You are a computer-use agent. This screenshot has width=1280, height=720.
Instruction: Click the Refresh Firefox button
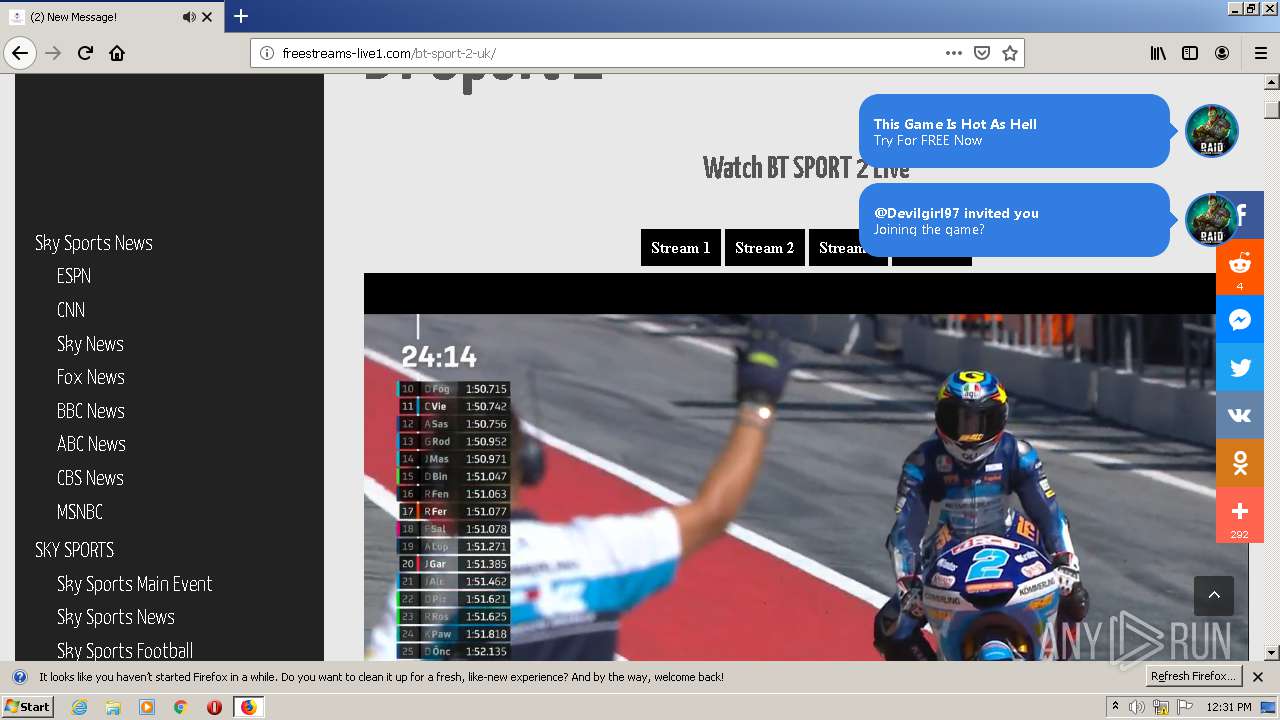pyautogui.click(x=1194, y=677)
